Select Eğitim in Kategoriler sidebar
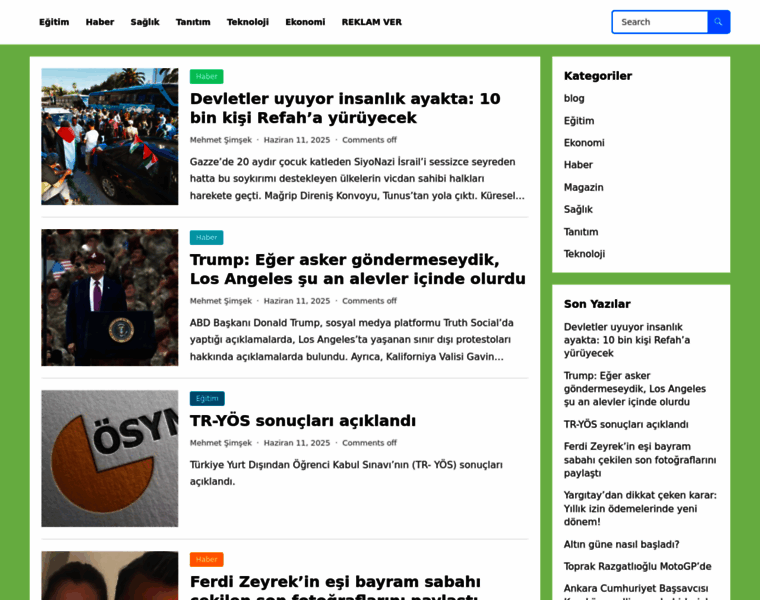 click(579, 121)
